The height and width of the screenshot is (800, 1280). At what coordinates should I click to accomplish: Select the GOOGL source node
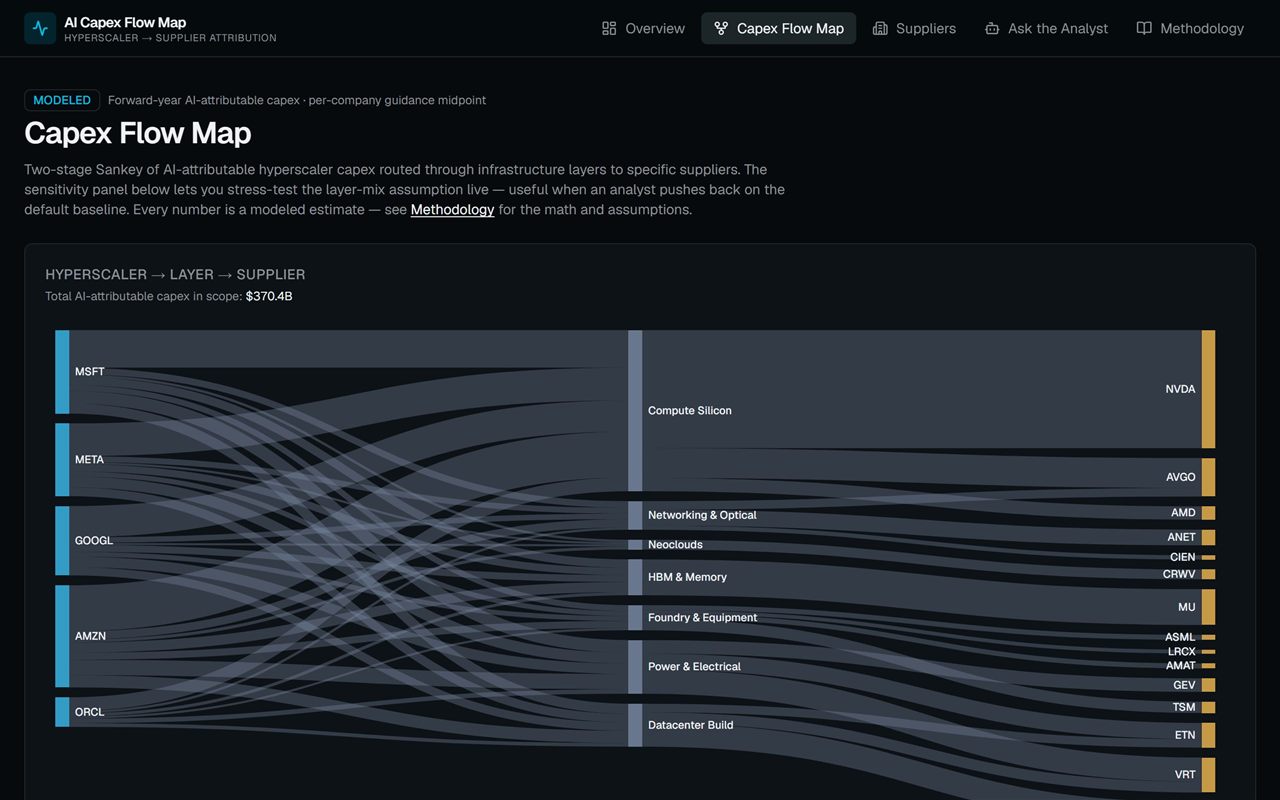pos(62,541)
